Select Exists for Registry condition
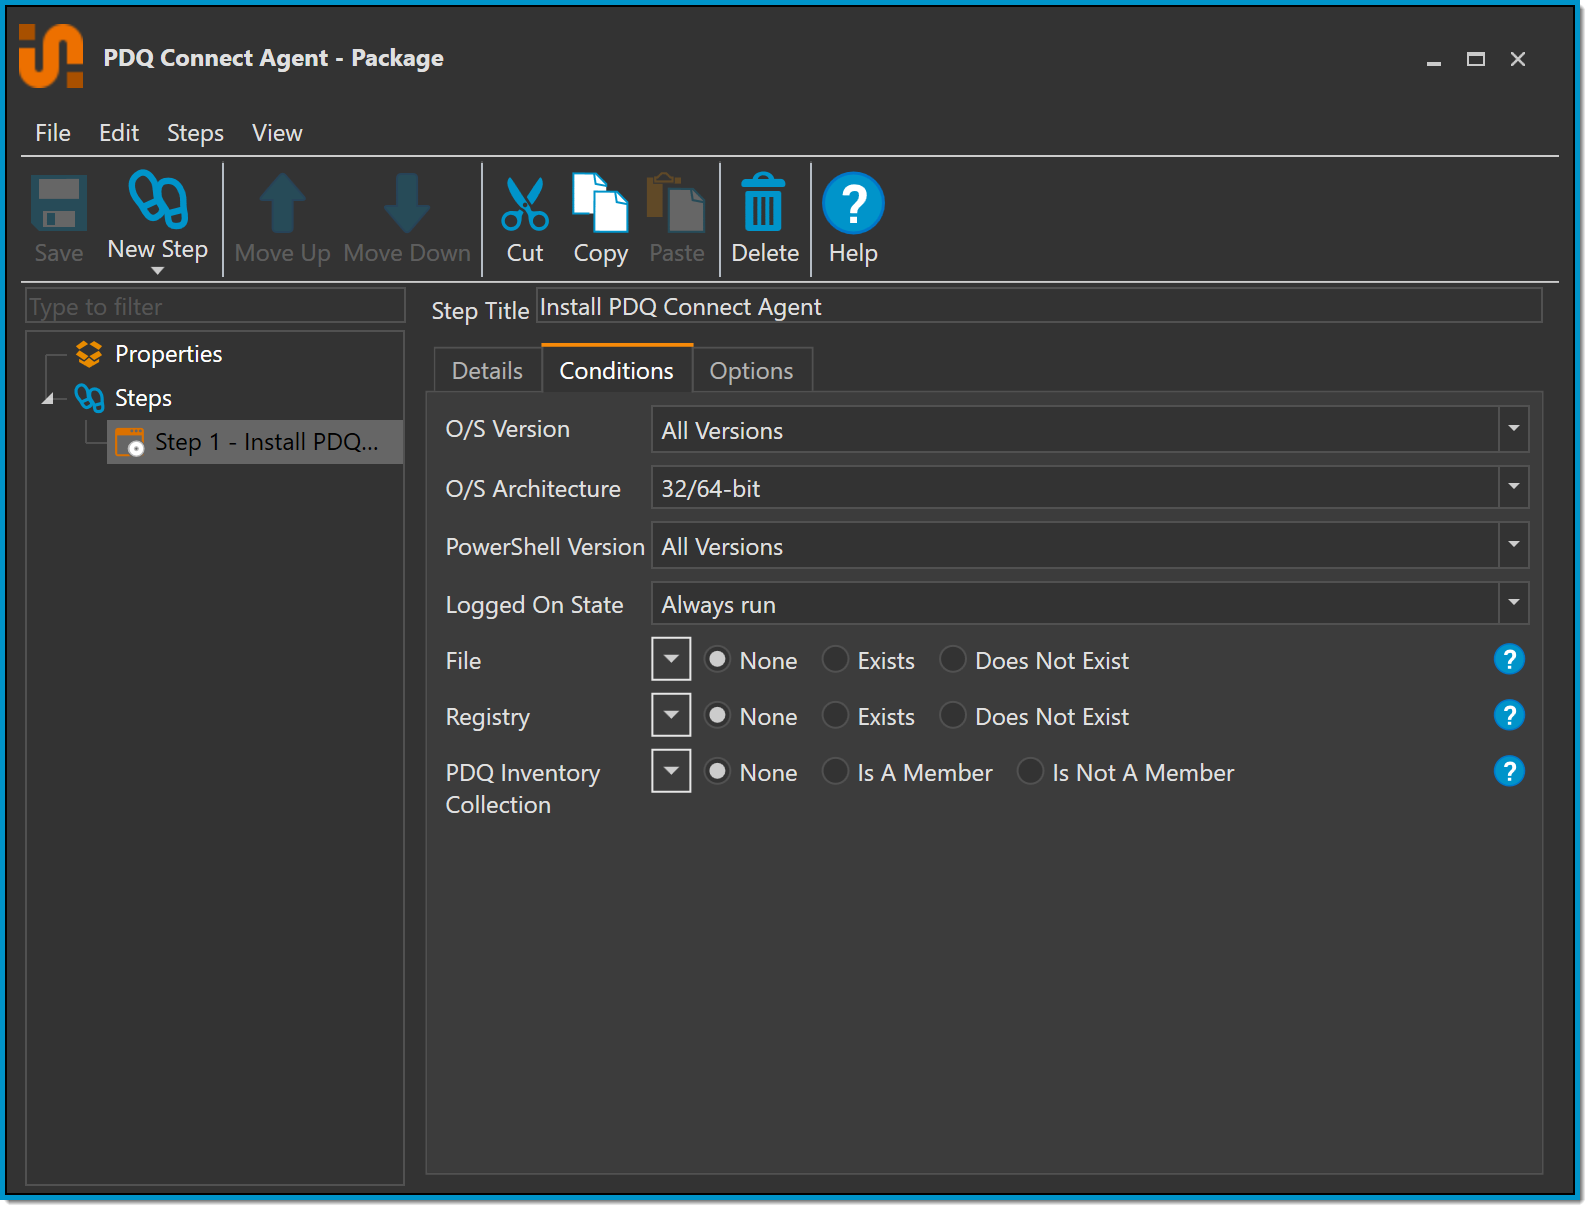1590x1210 pixels. click(835, 716)
